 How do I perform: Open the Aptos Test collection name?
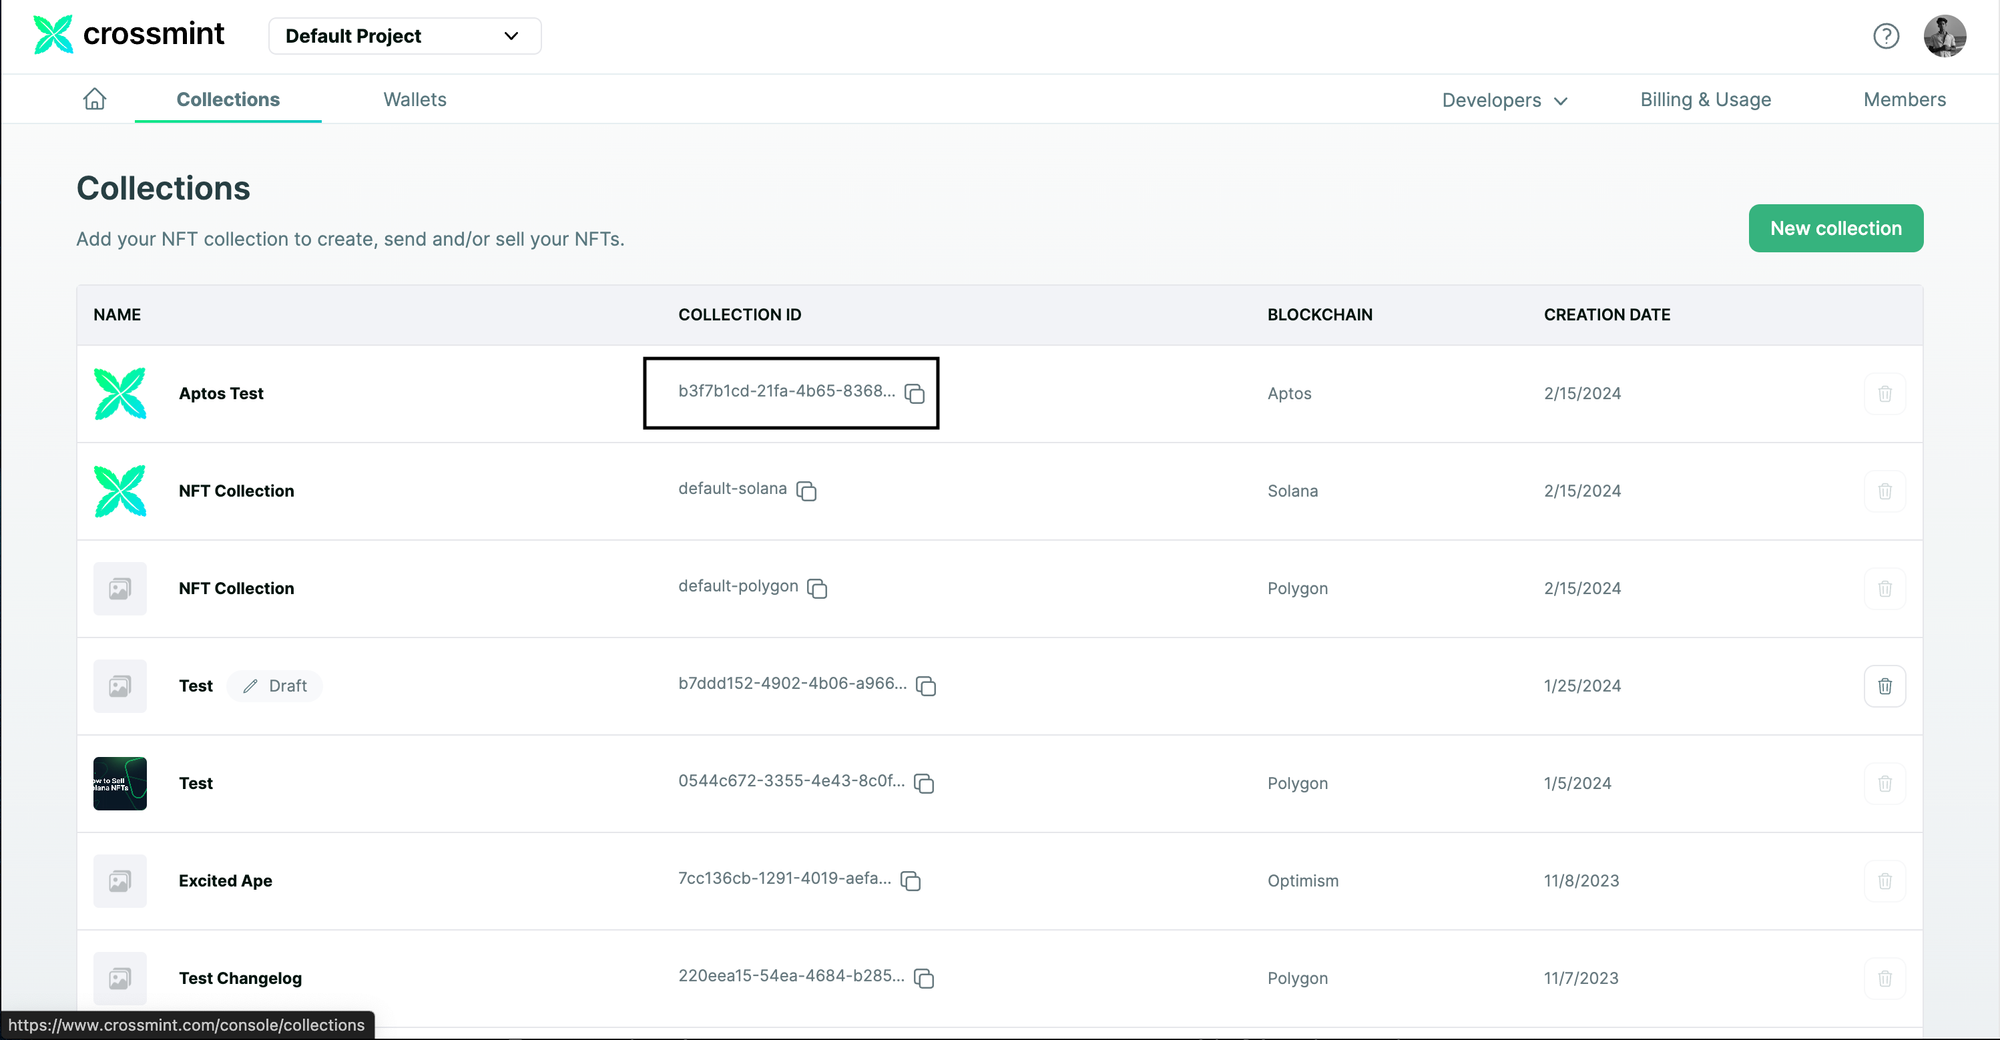click(x=221, y=393)
